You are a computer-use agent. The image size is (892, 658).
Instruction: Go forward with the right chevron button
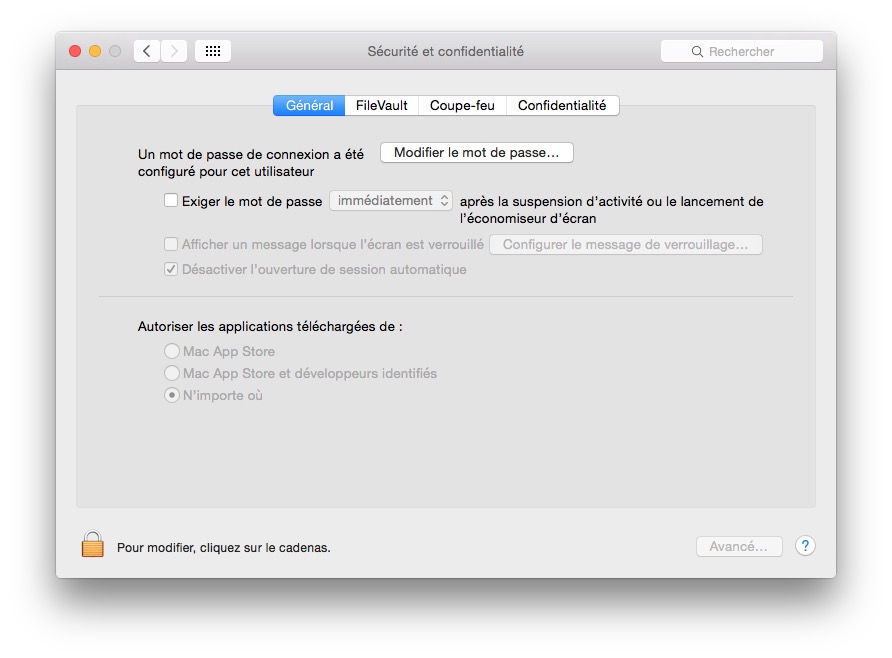pos(174,51)
